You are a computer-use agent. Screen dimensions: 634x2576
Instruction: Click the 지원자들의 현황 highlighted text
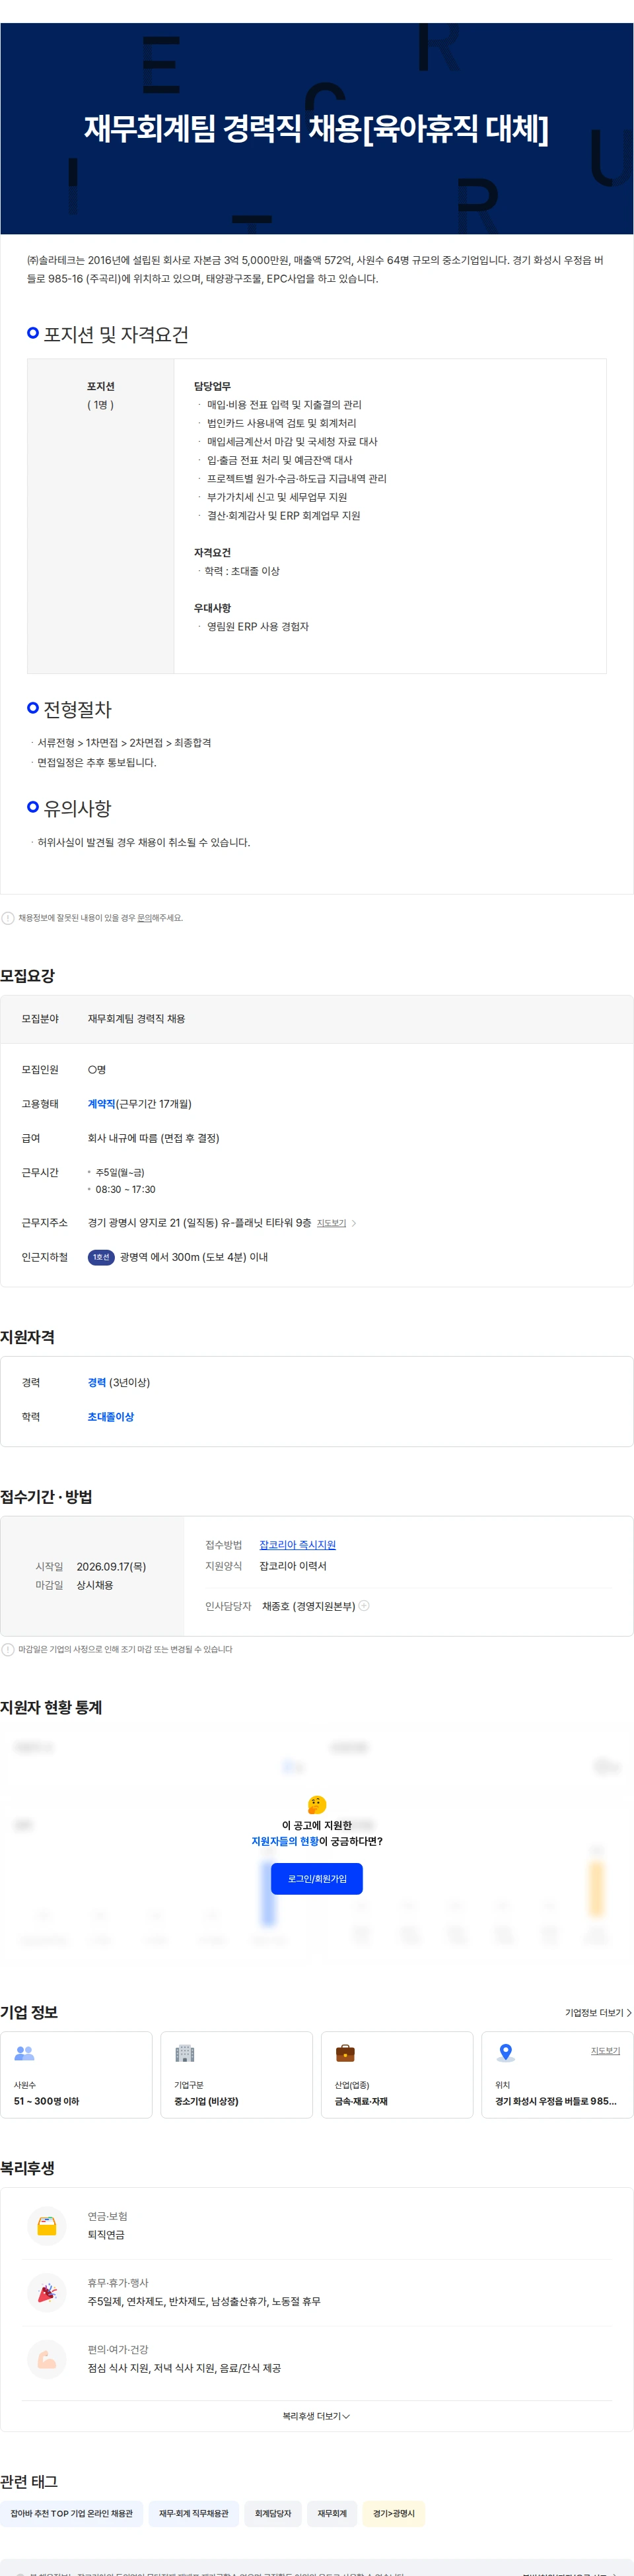(x=285, y=1841)
